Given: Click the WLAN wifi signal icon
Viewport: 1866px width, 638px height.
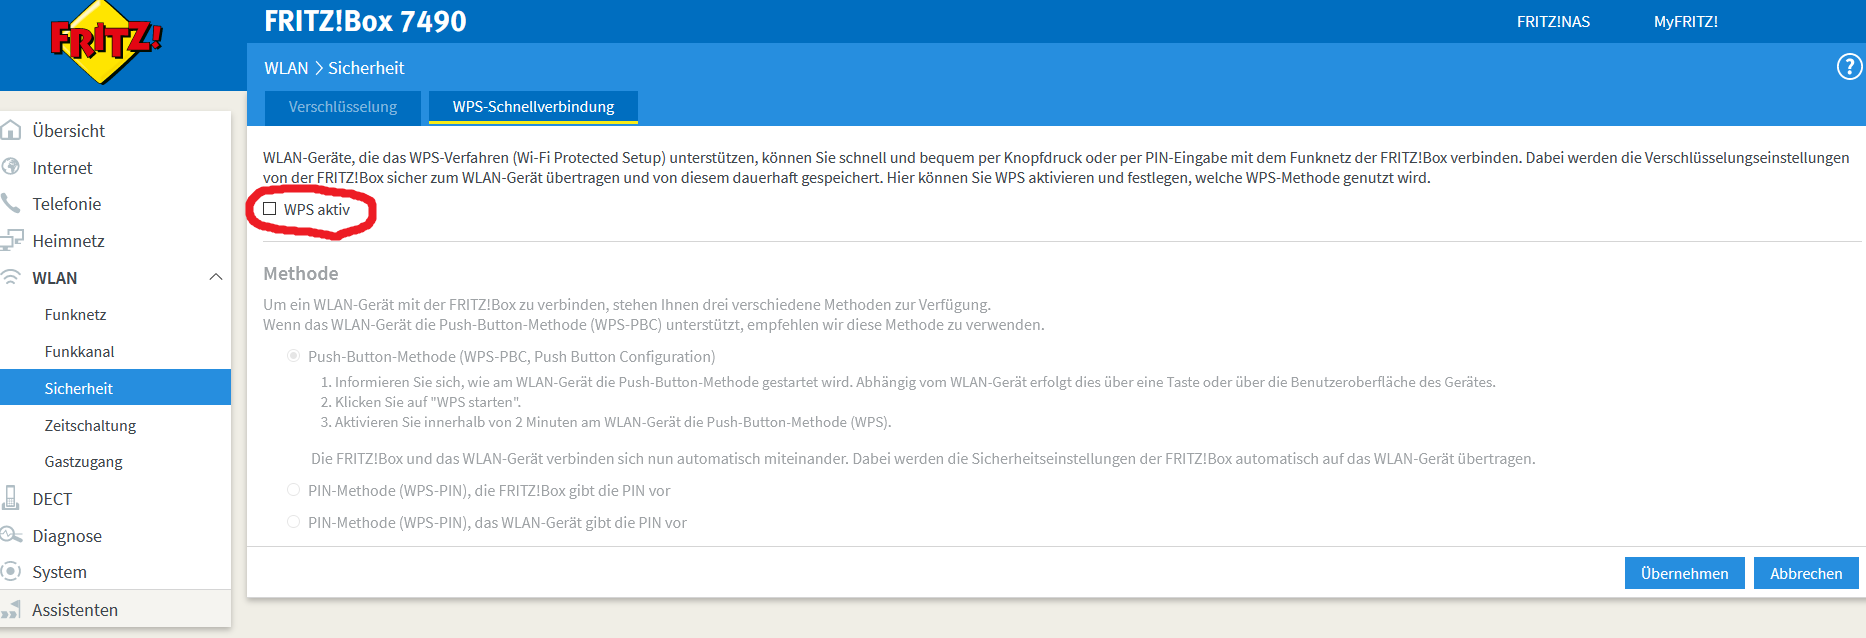Looking at the screenshot, I should (11, 277).
